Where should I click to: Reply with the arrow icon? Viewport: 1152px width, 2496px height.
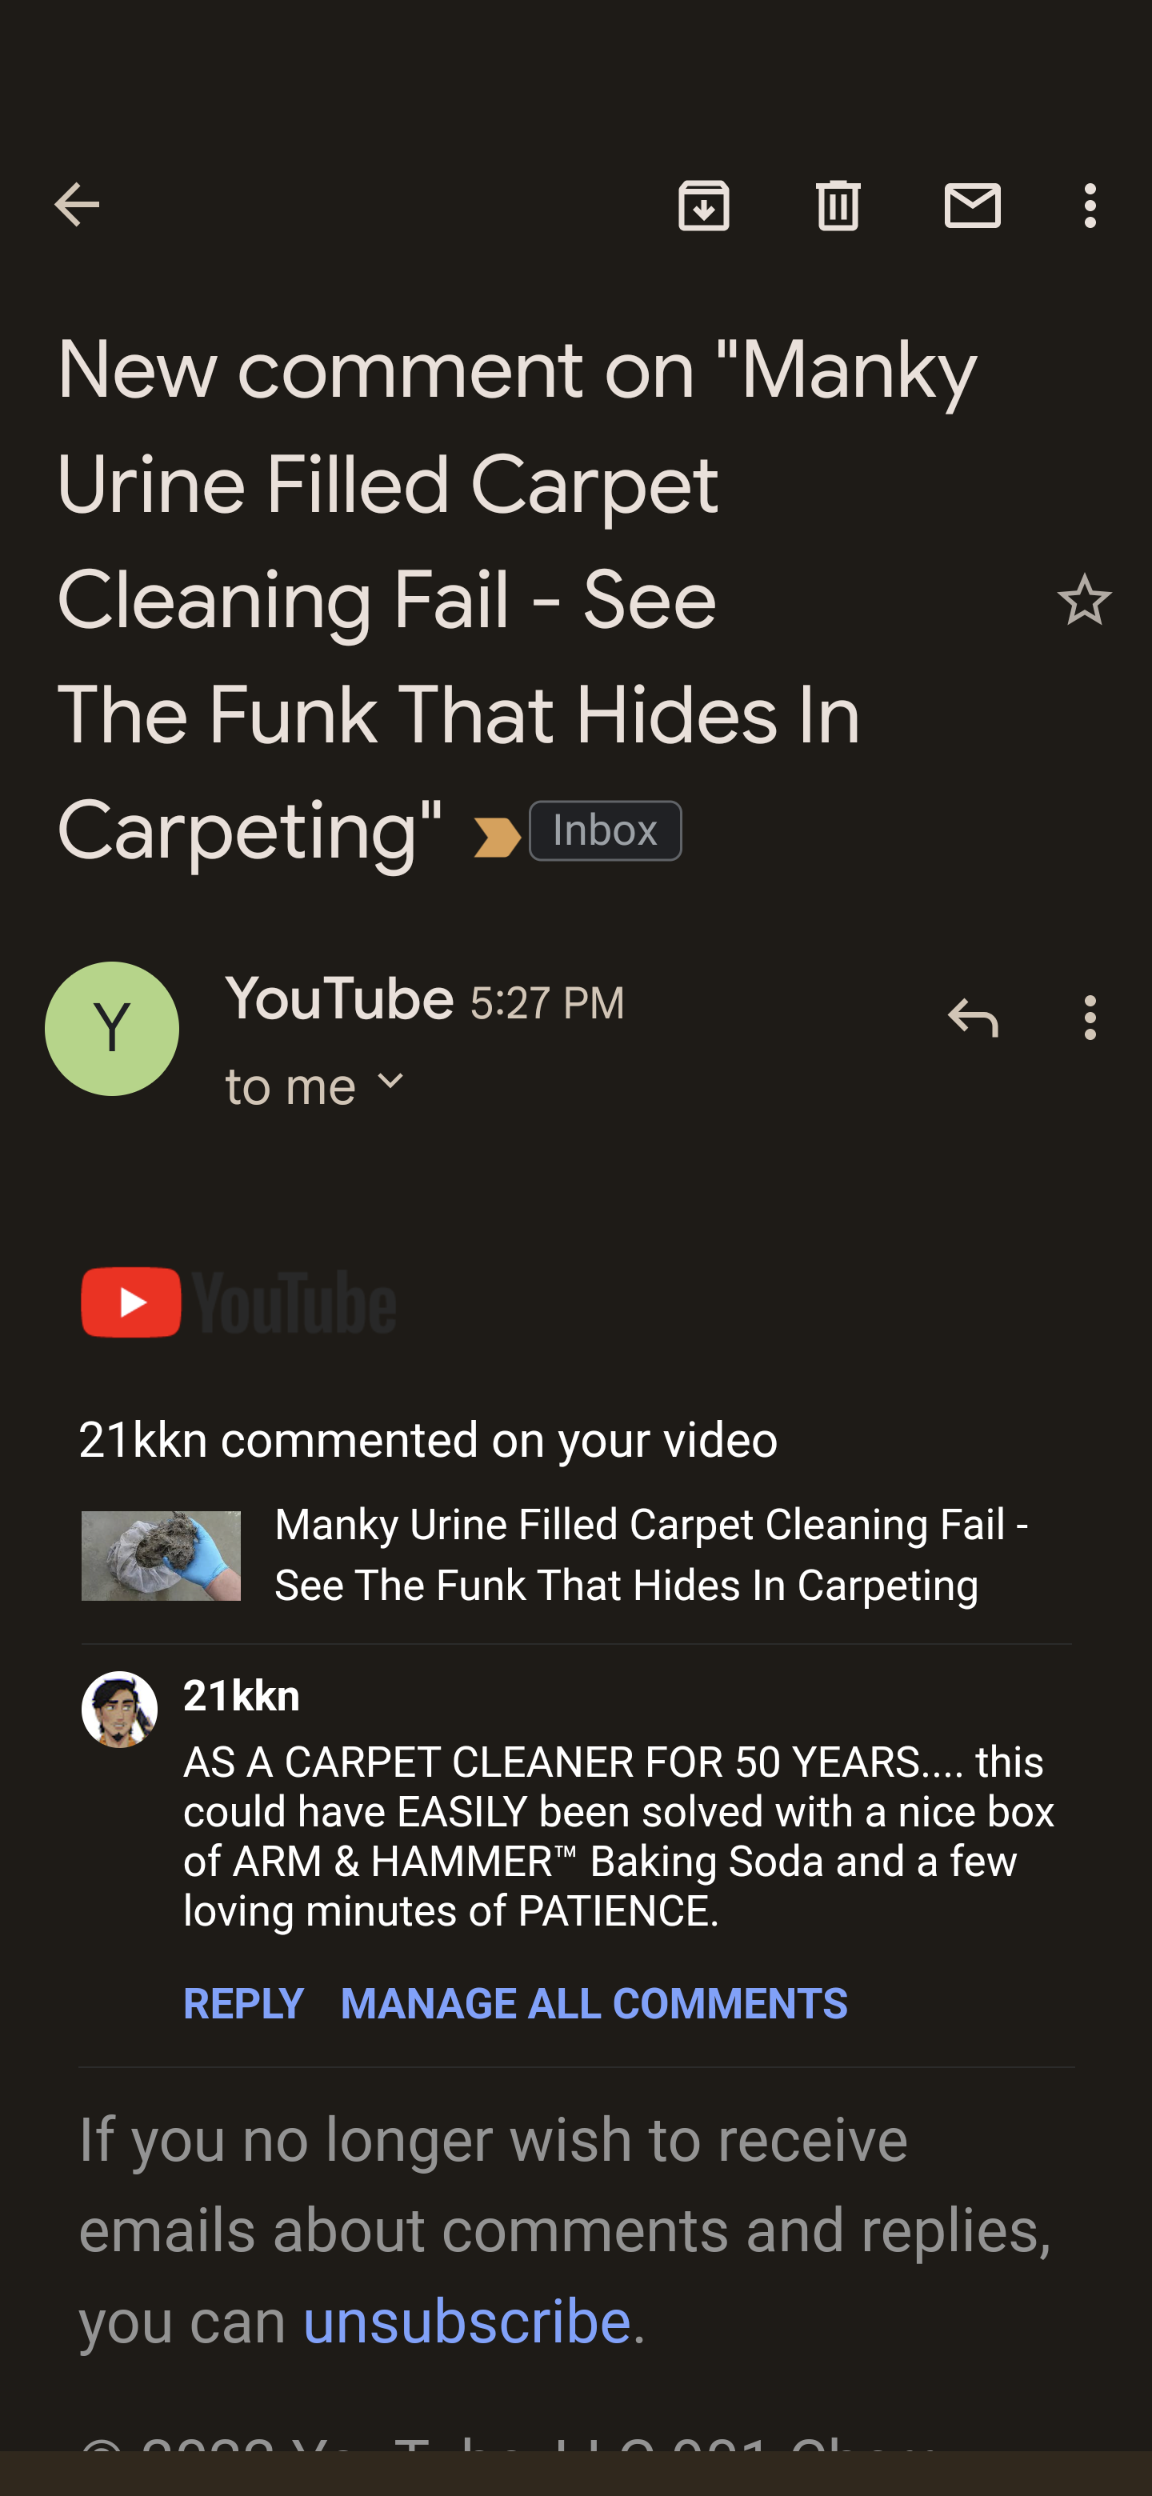(973, 1018)
